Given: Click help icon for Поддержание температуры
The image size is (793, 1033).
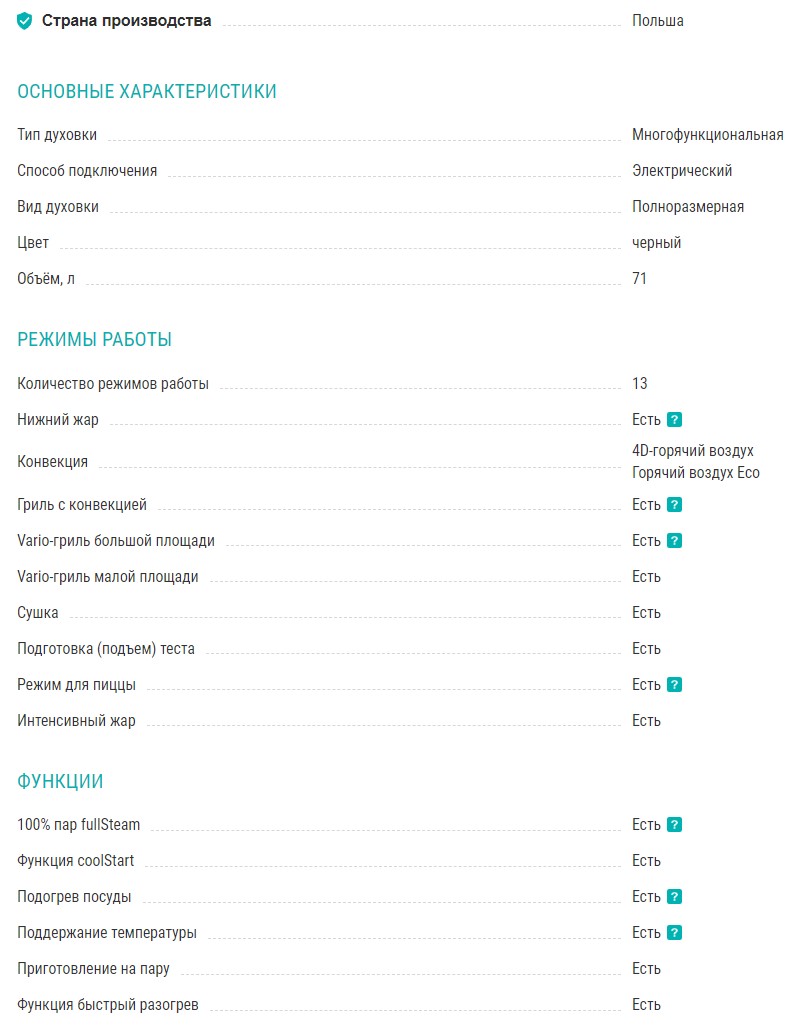Looking at the screenshot, I should click(x=675, y=933).
